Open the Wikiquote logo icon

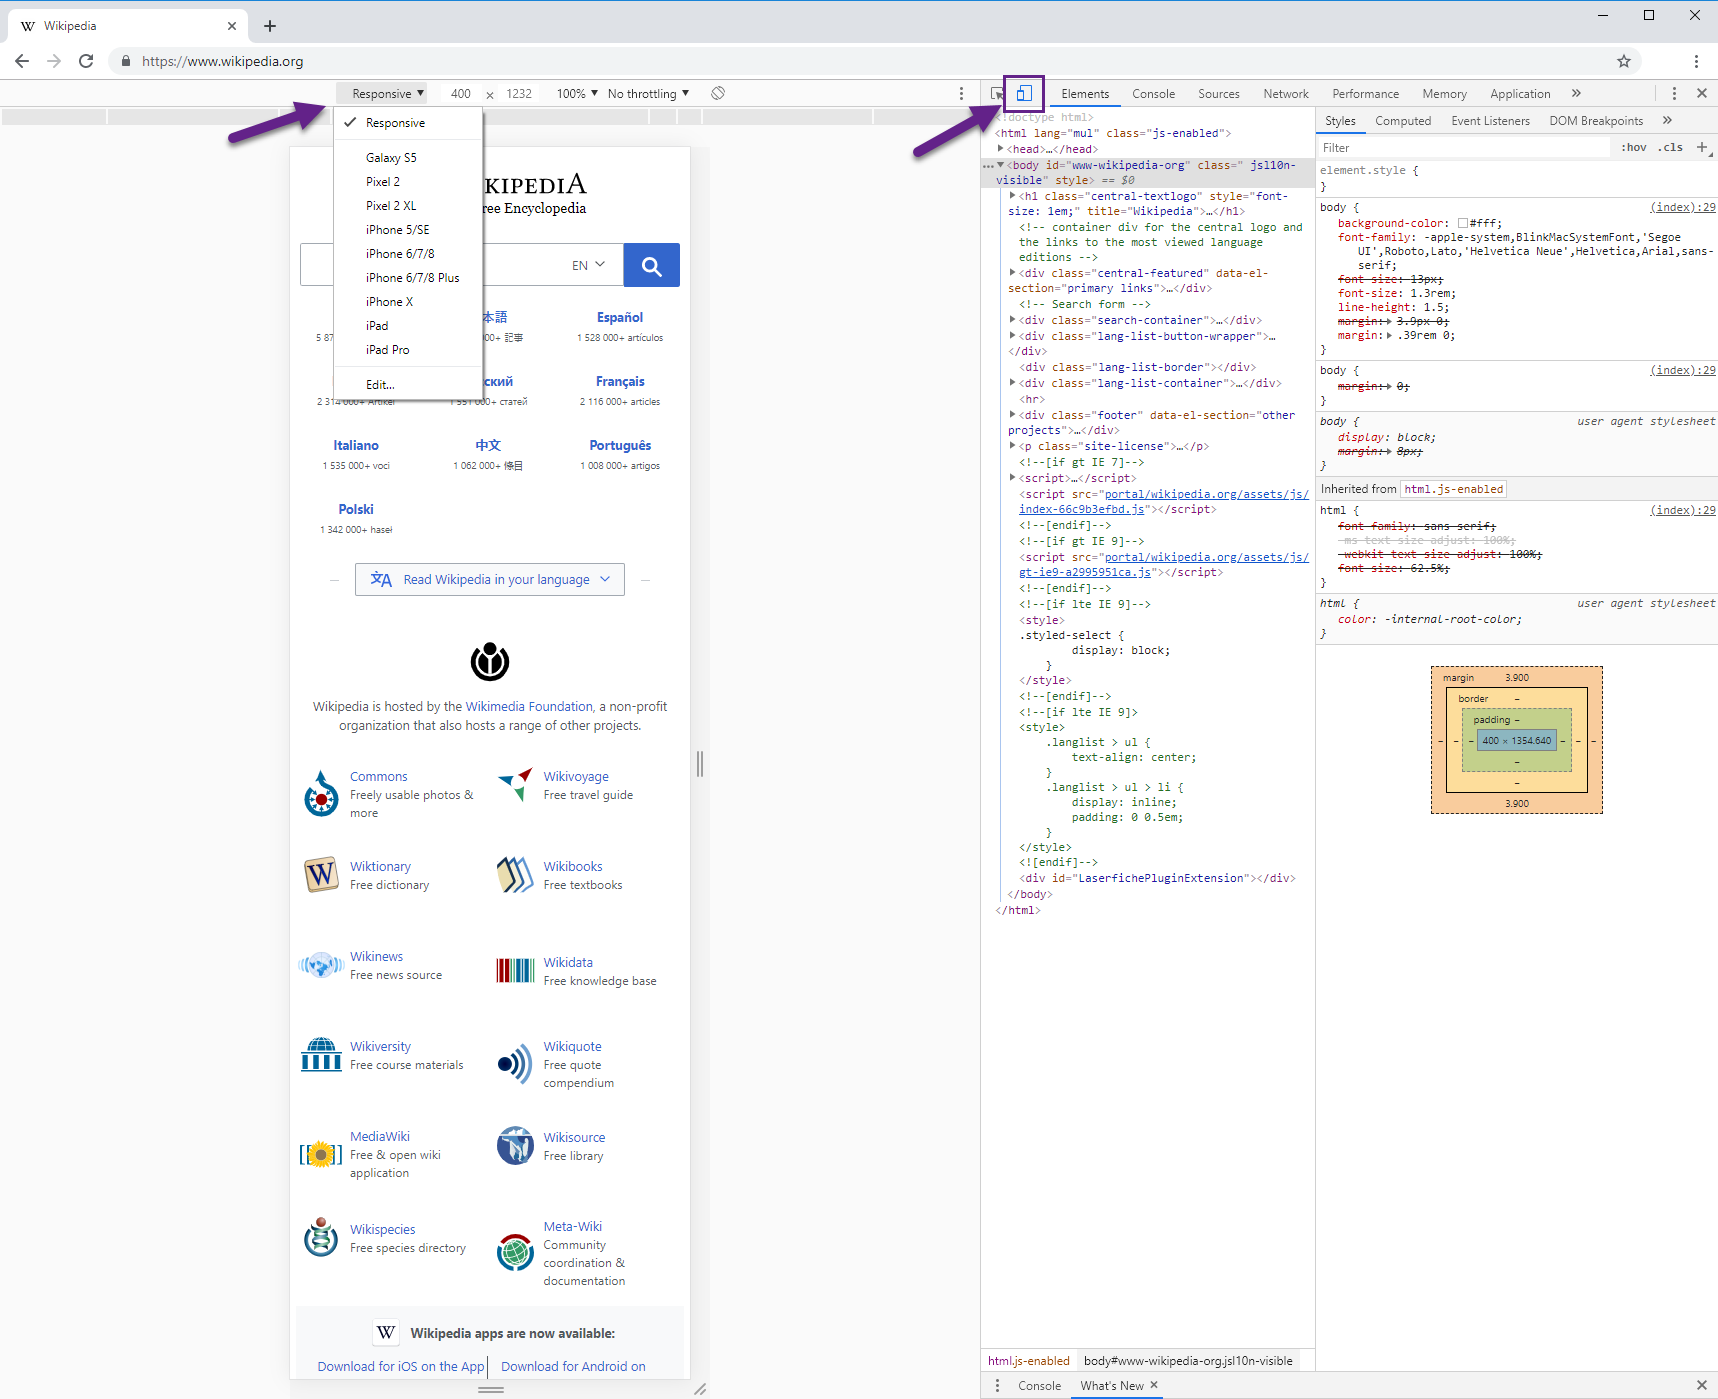(x=515, y=1063)
